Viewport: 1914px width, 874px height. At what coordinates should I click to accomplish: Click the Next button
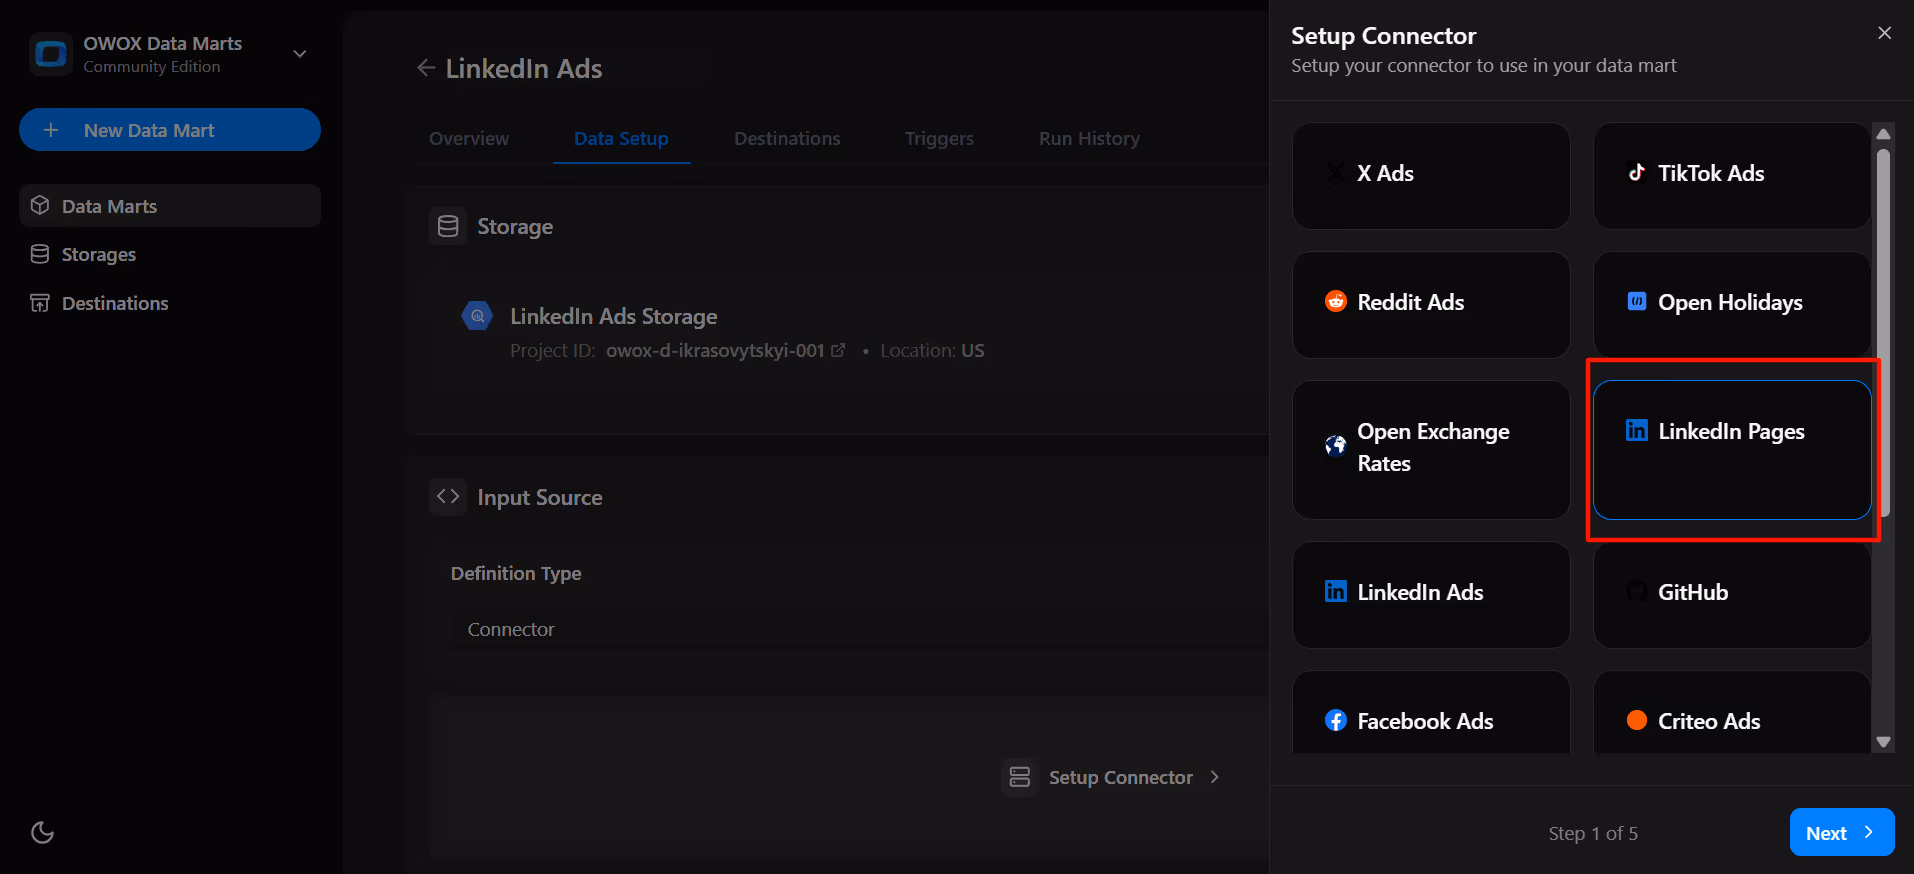point(1842,832)
